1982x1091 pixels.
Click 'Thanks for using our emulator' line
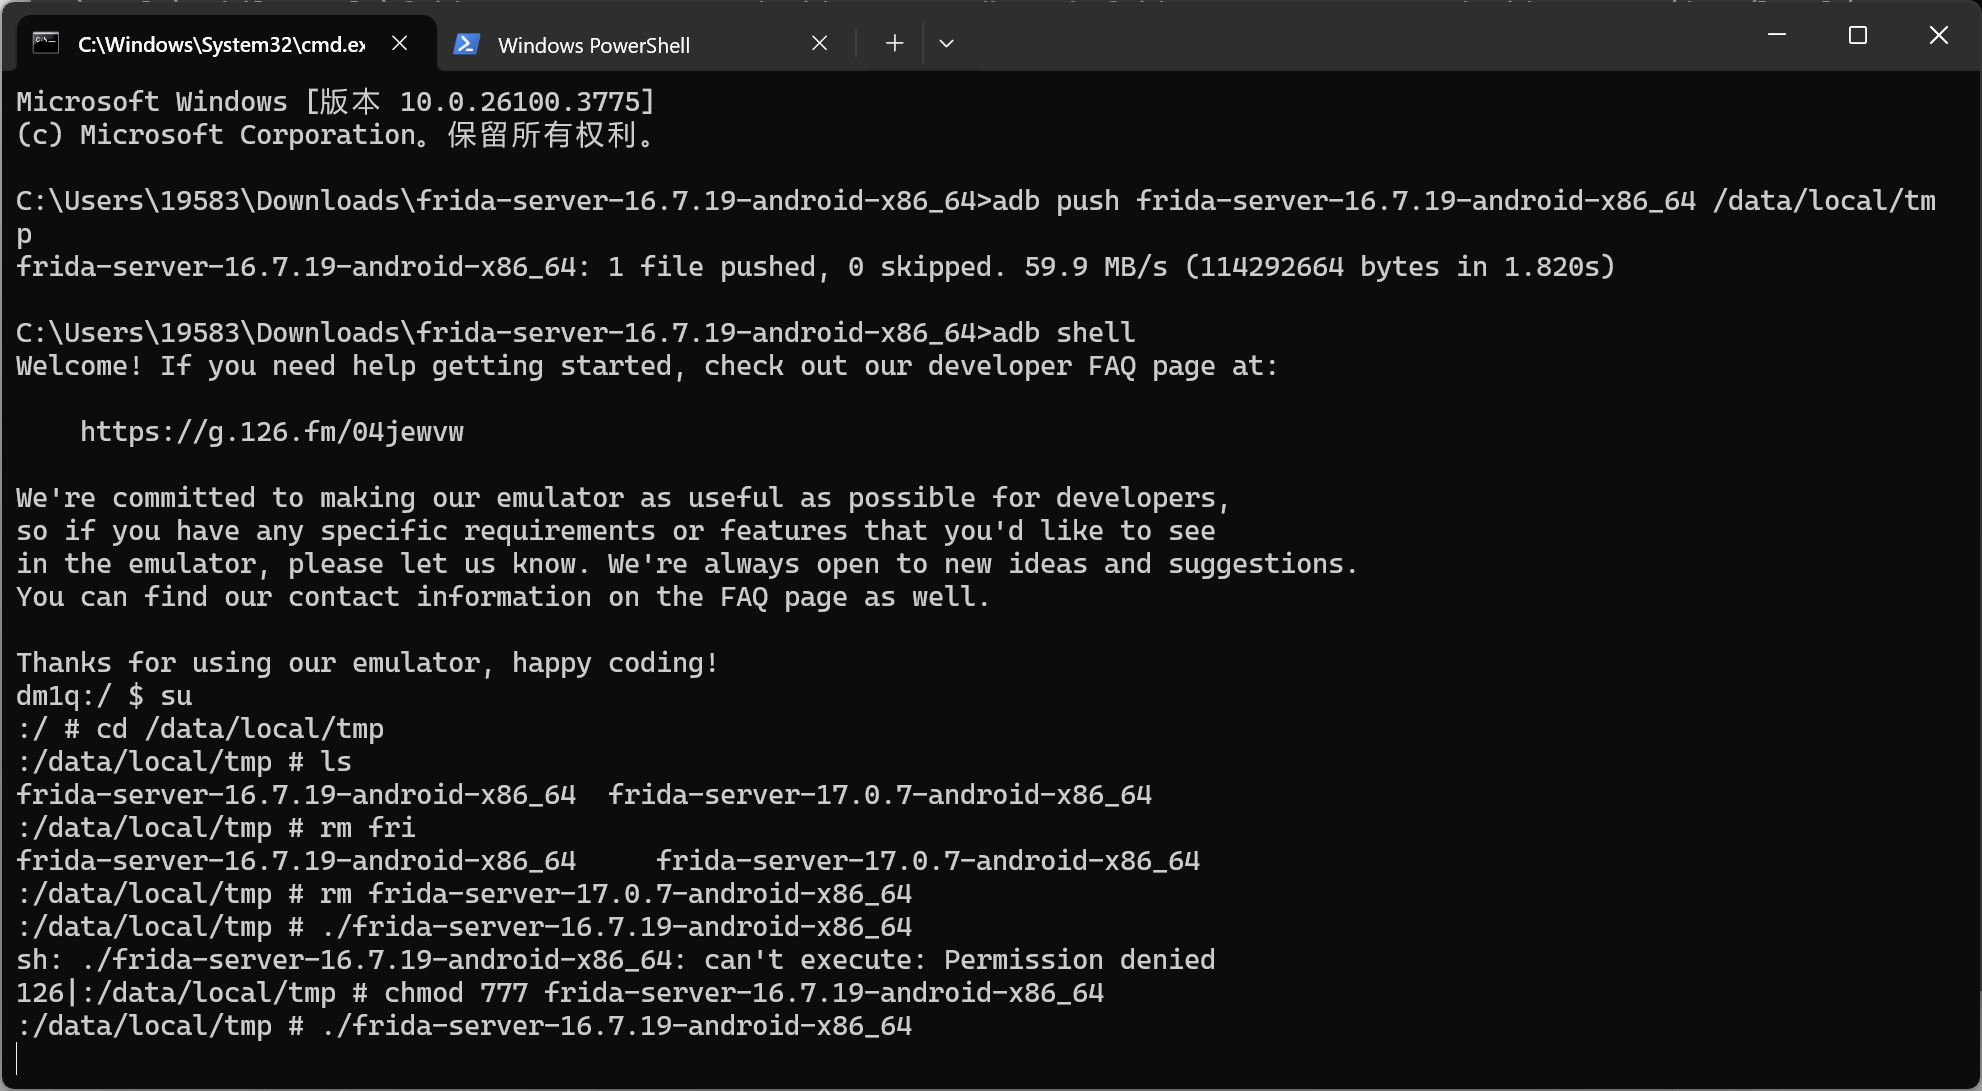[x=367, y=663]
